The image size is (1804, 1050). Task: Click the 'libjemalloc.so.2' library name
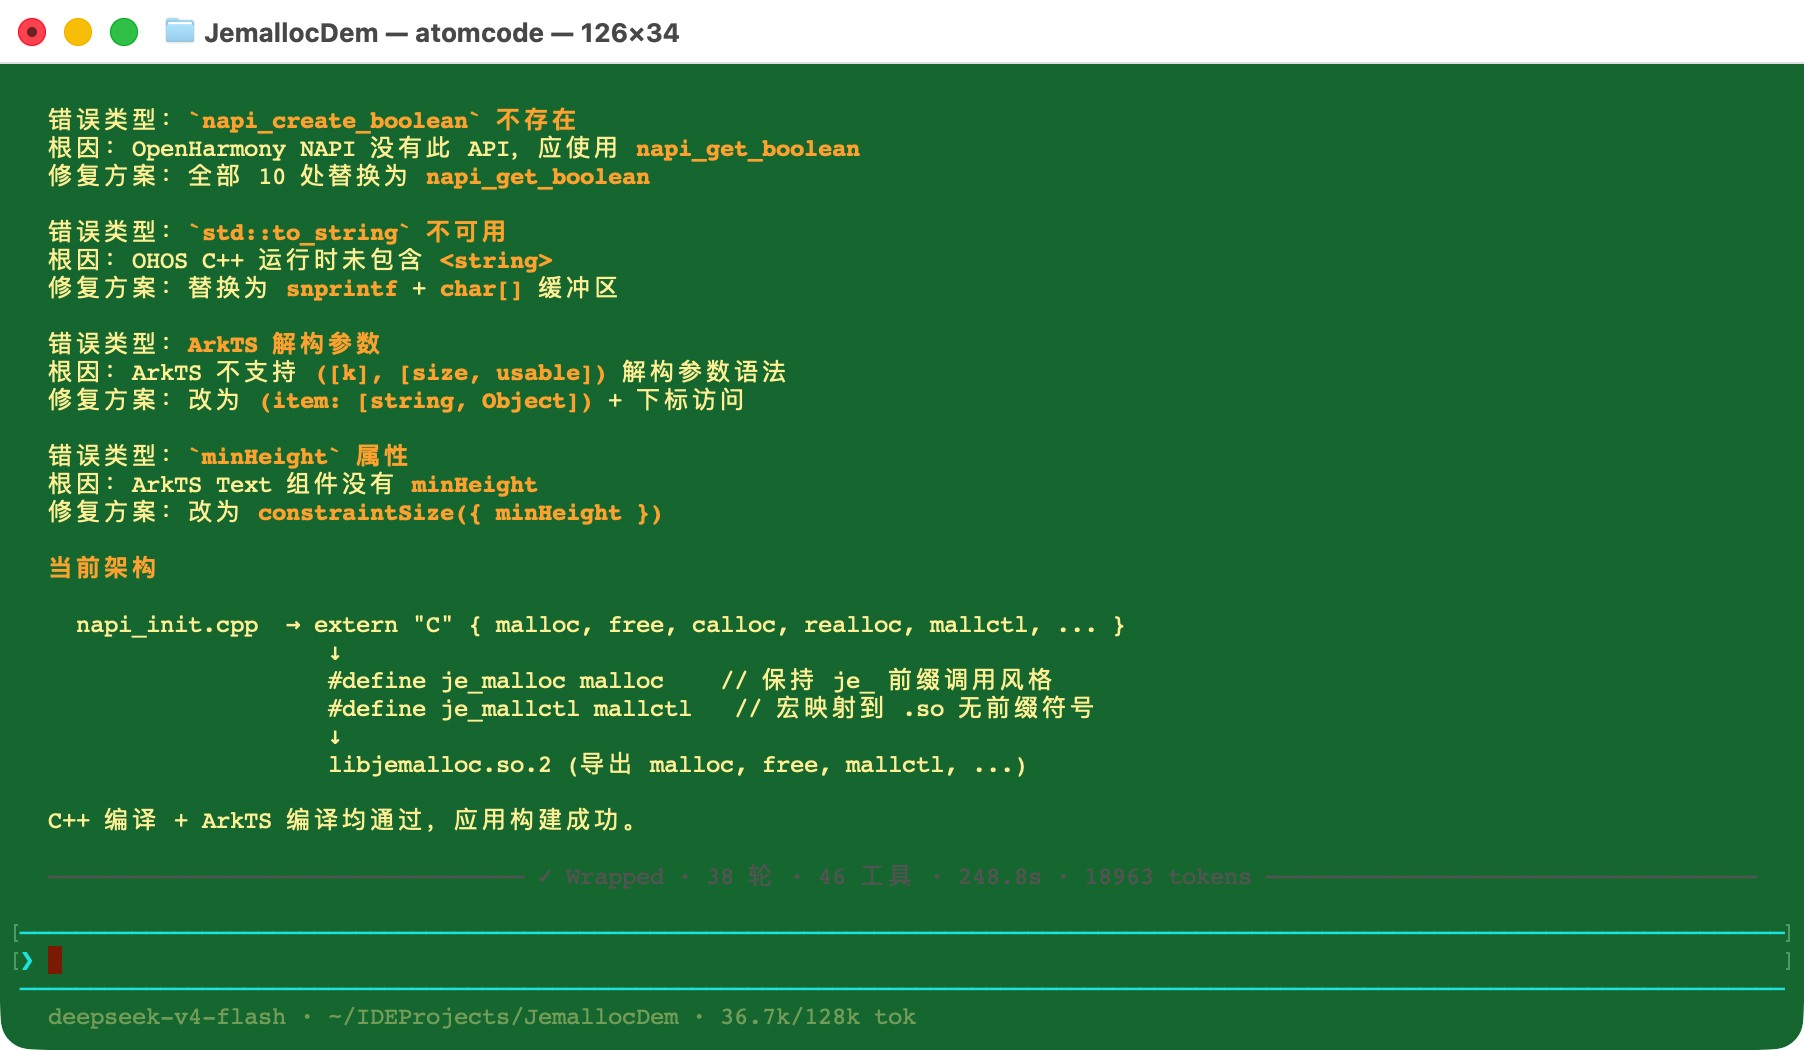click(x=440, y=765)
